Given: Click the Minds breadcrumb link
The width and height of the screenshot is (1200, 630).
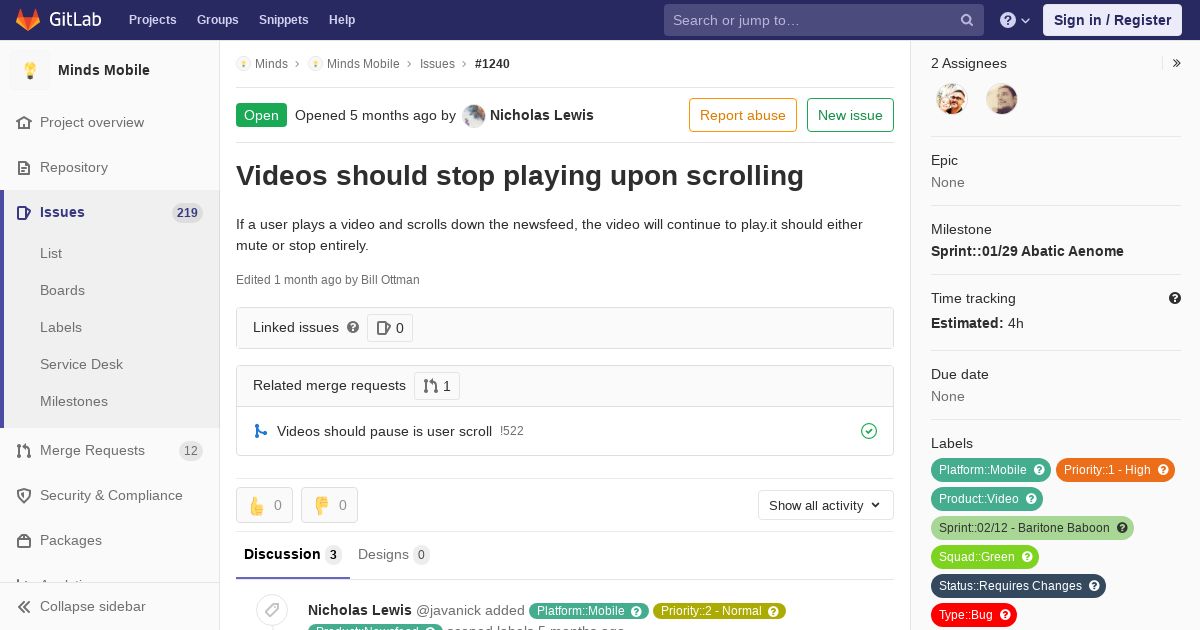Looking at the screenshot, I should (271, 63).
